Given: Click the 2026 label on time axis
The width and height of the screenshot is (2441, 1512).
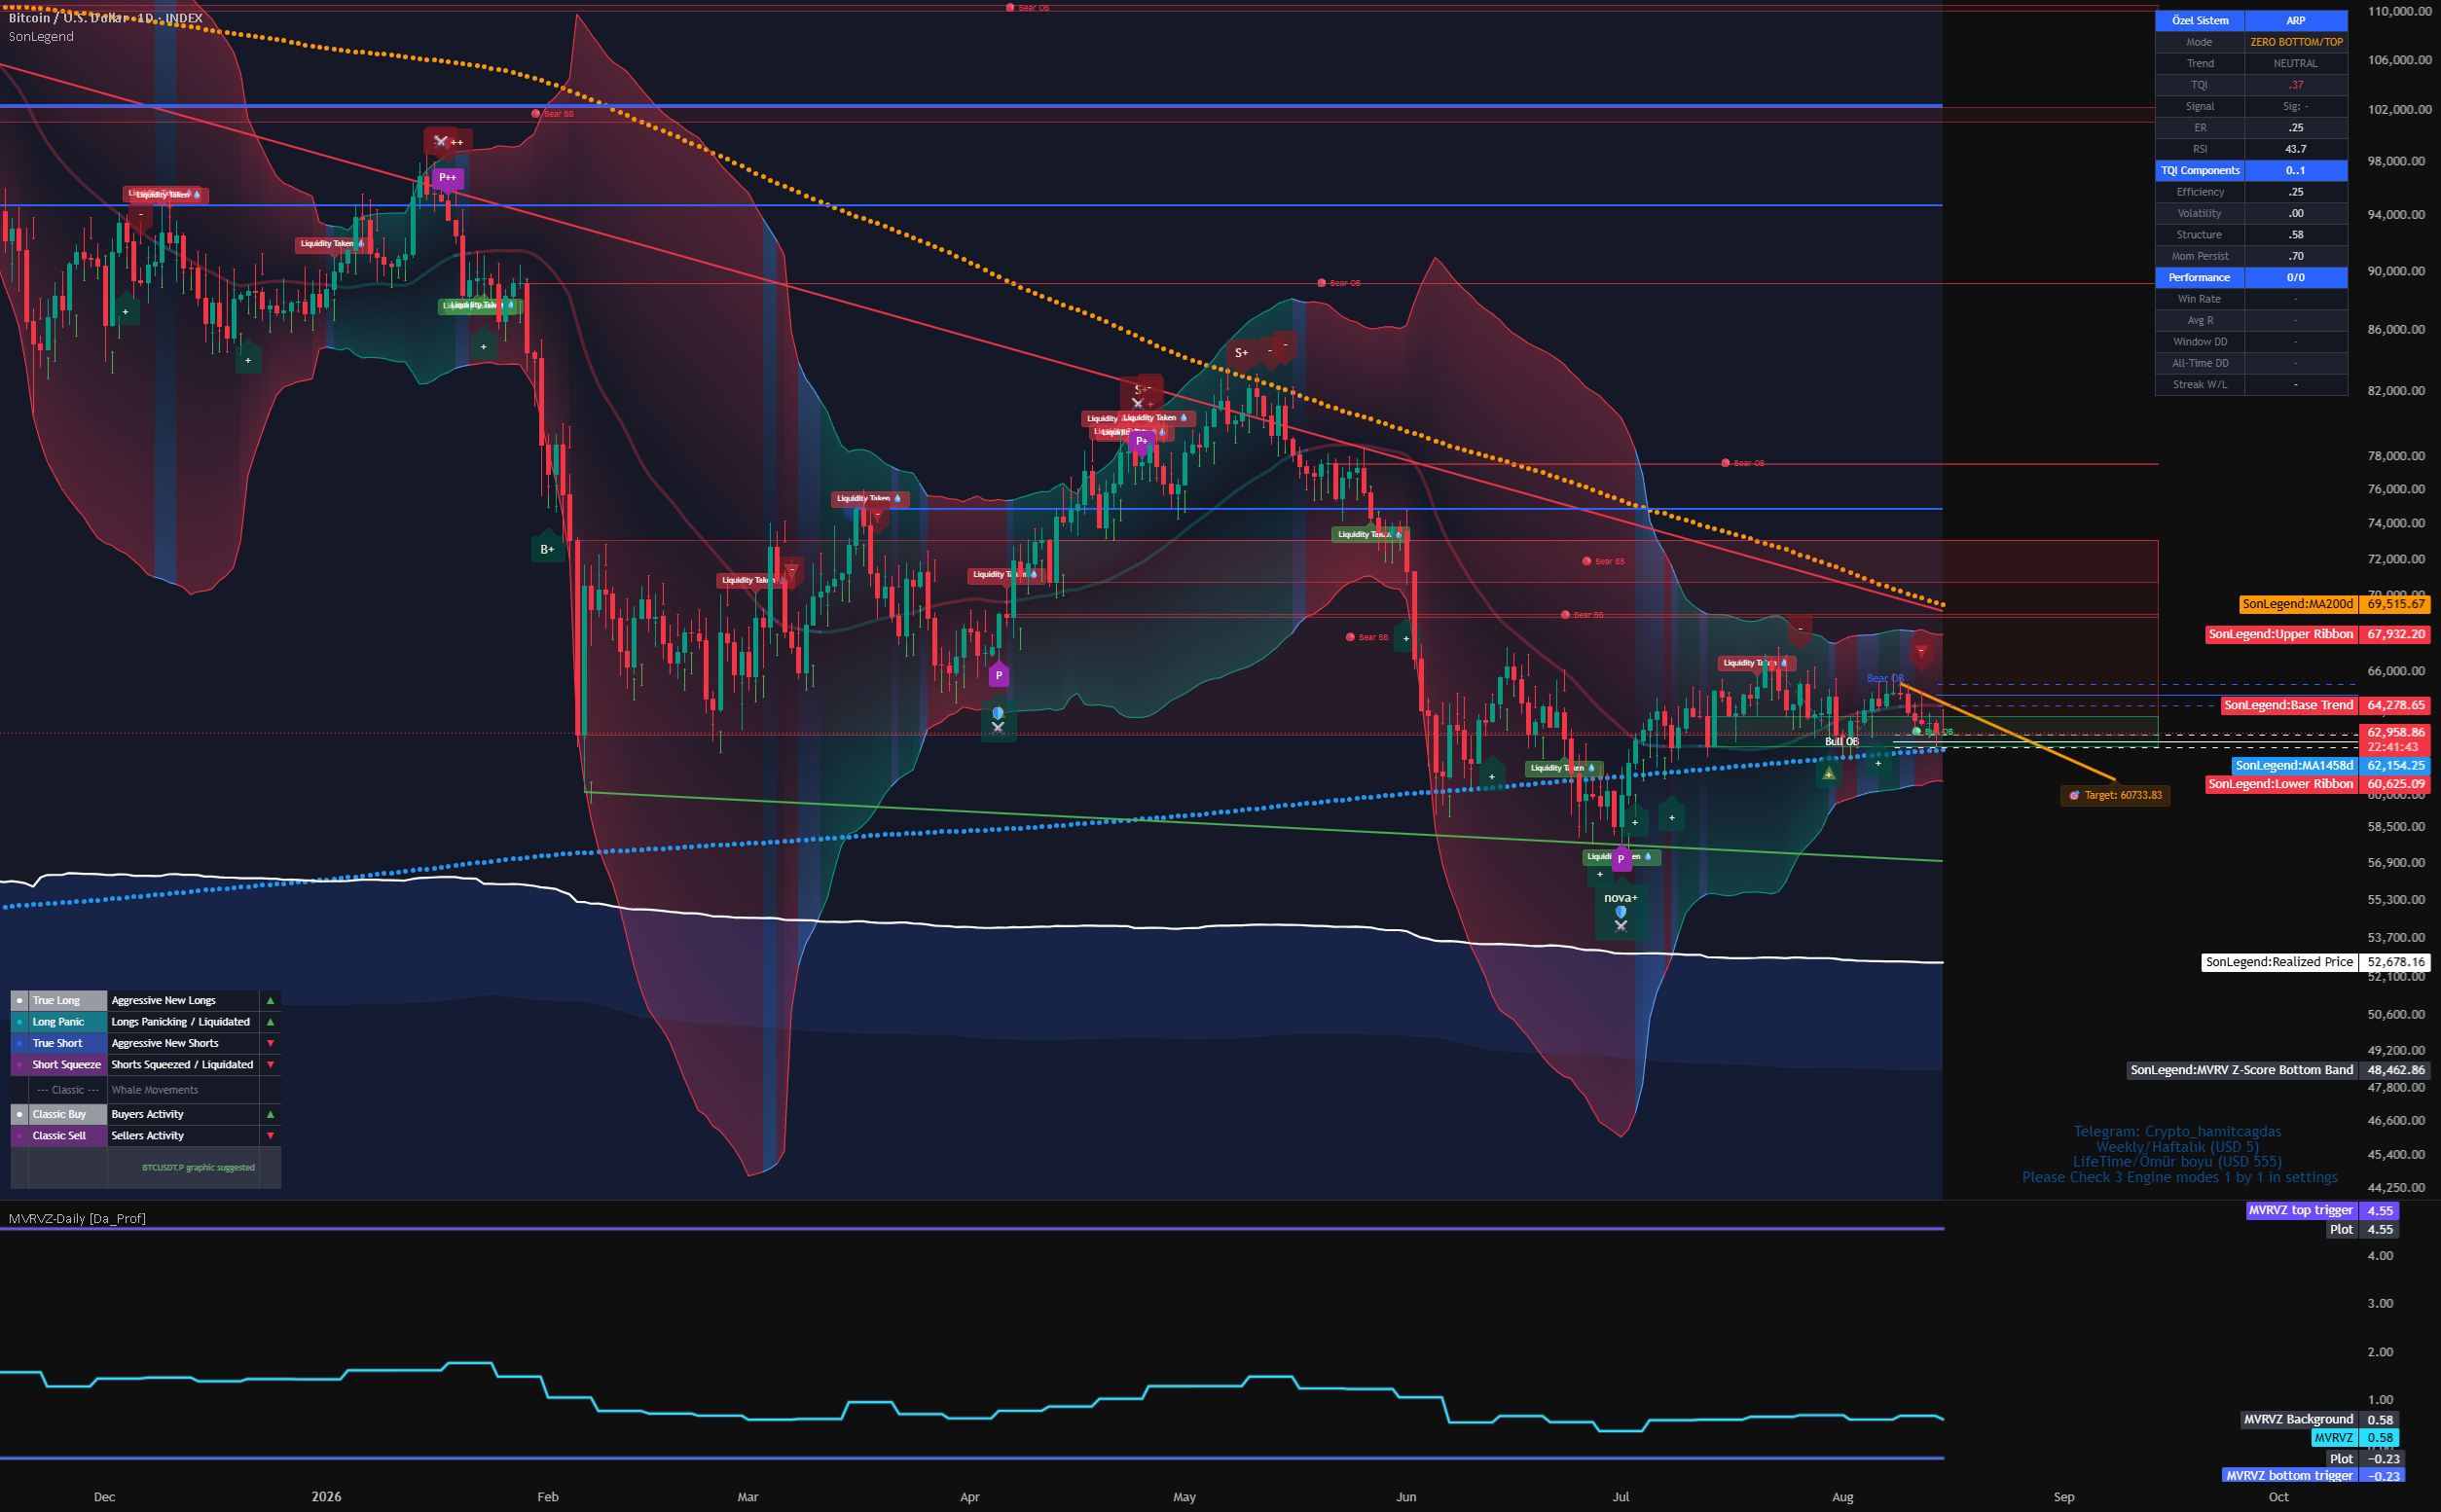Looking at the screenshot, I should pos(326,1497).
